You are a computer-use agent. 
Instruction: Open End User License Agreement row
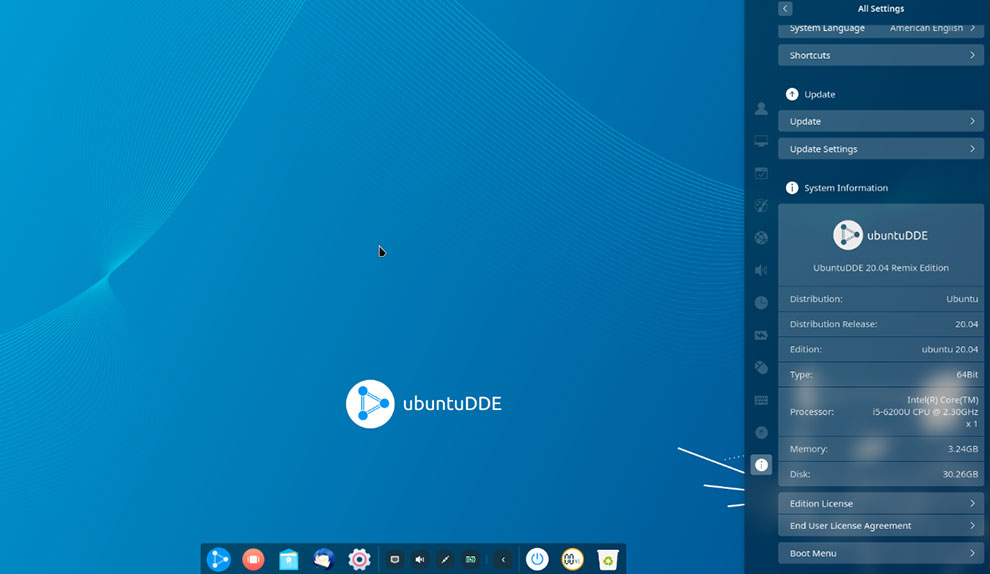pyautogui.click(x=881, y=525)
